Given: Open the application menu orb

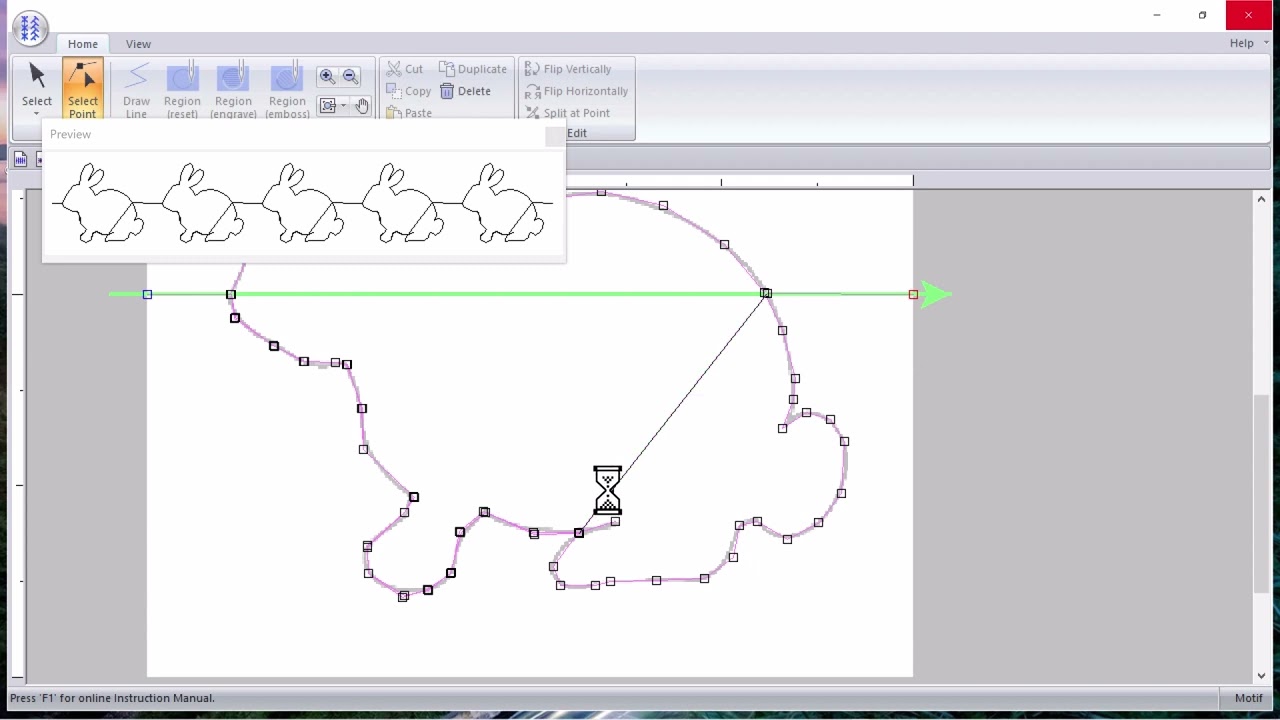Looking at the screenshot, I should click(30, 28).
